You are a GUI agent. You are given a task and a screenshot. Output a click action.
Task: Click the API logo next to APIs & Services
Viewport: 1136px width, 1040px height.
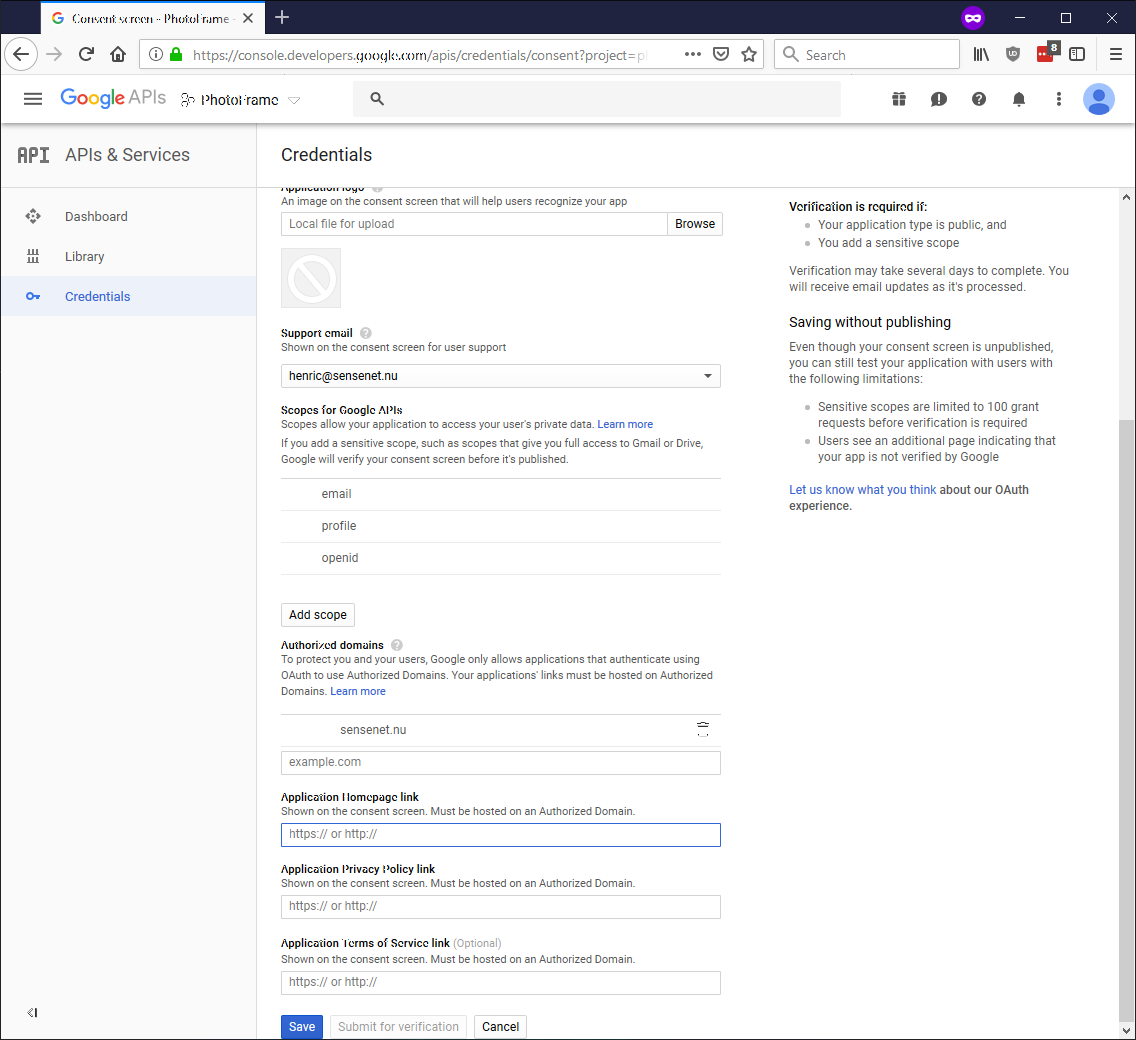33,155
